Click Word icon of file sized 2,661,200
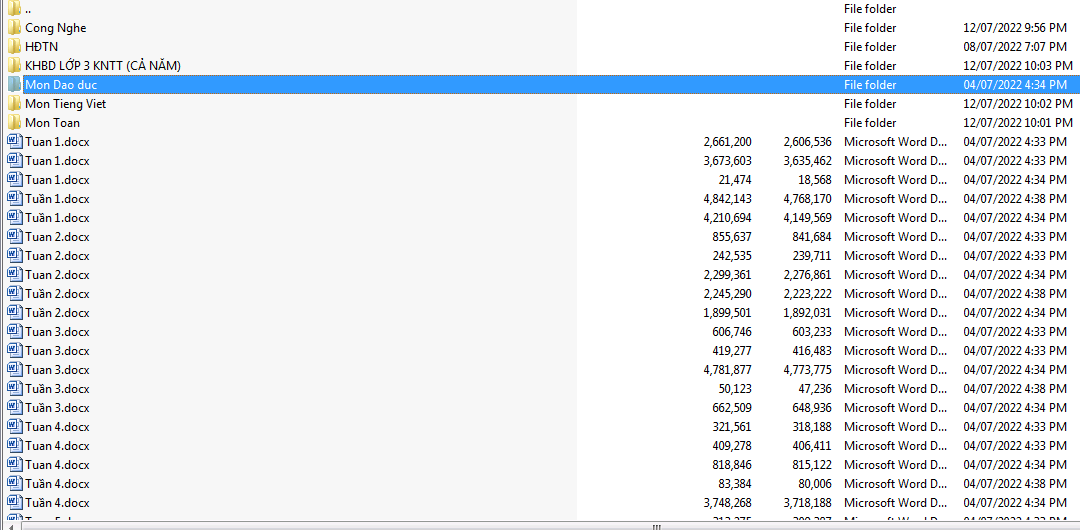Image resolution: width=1080 pixels, height=530 pixels. (x=14, y=142)
